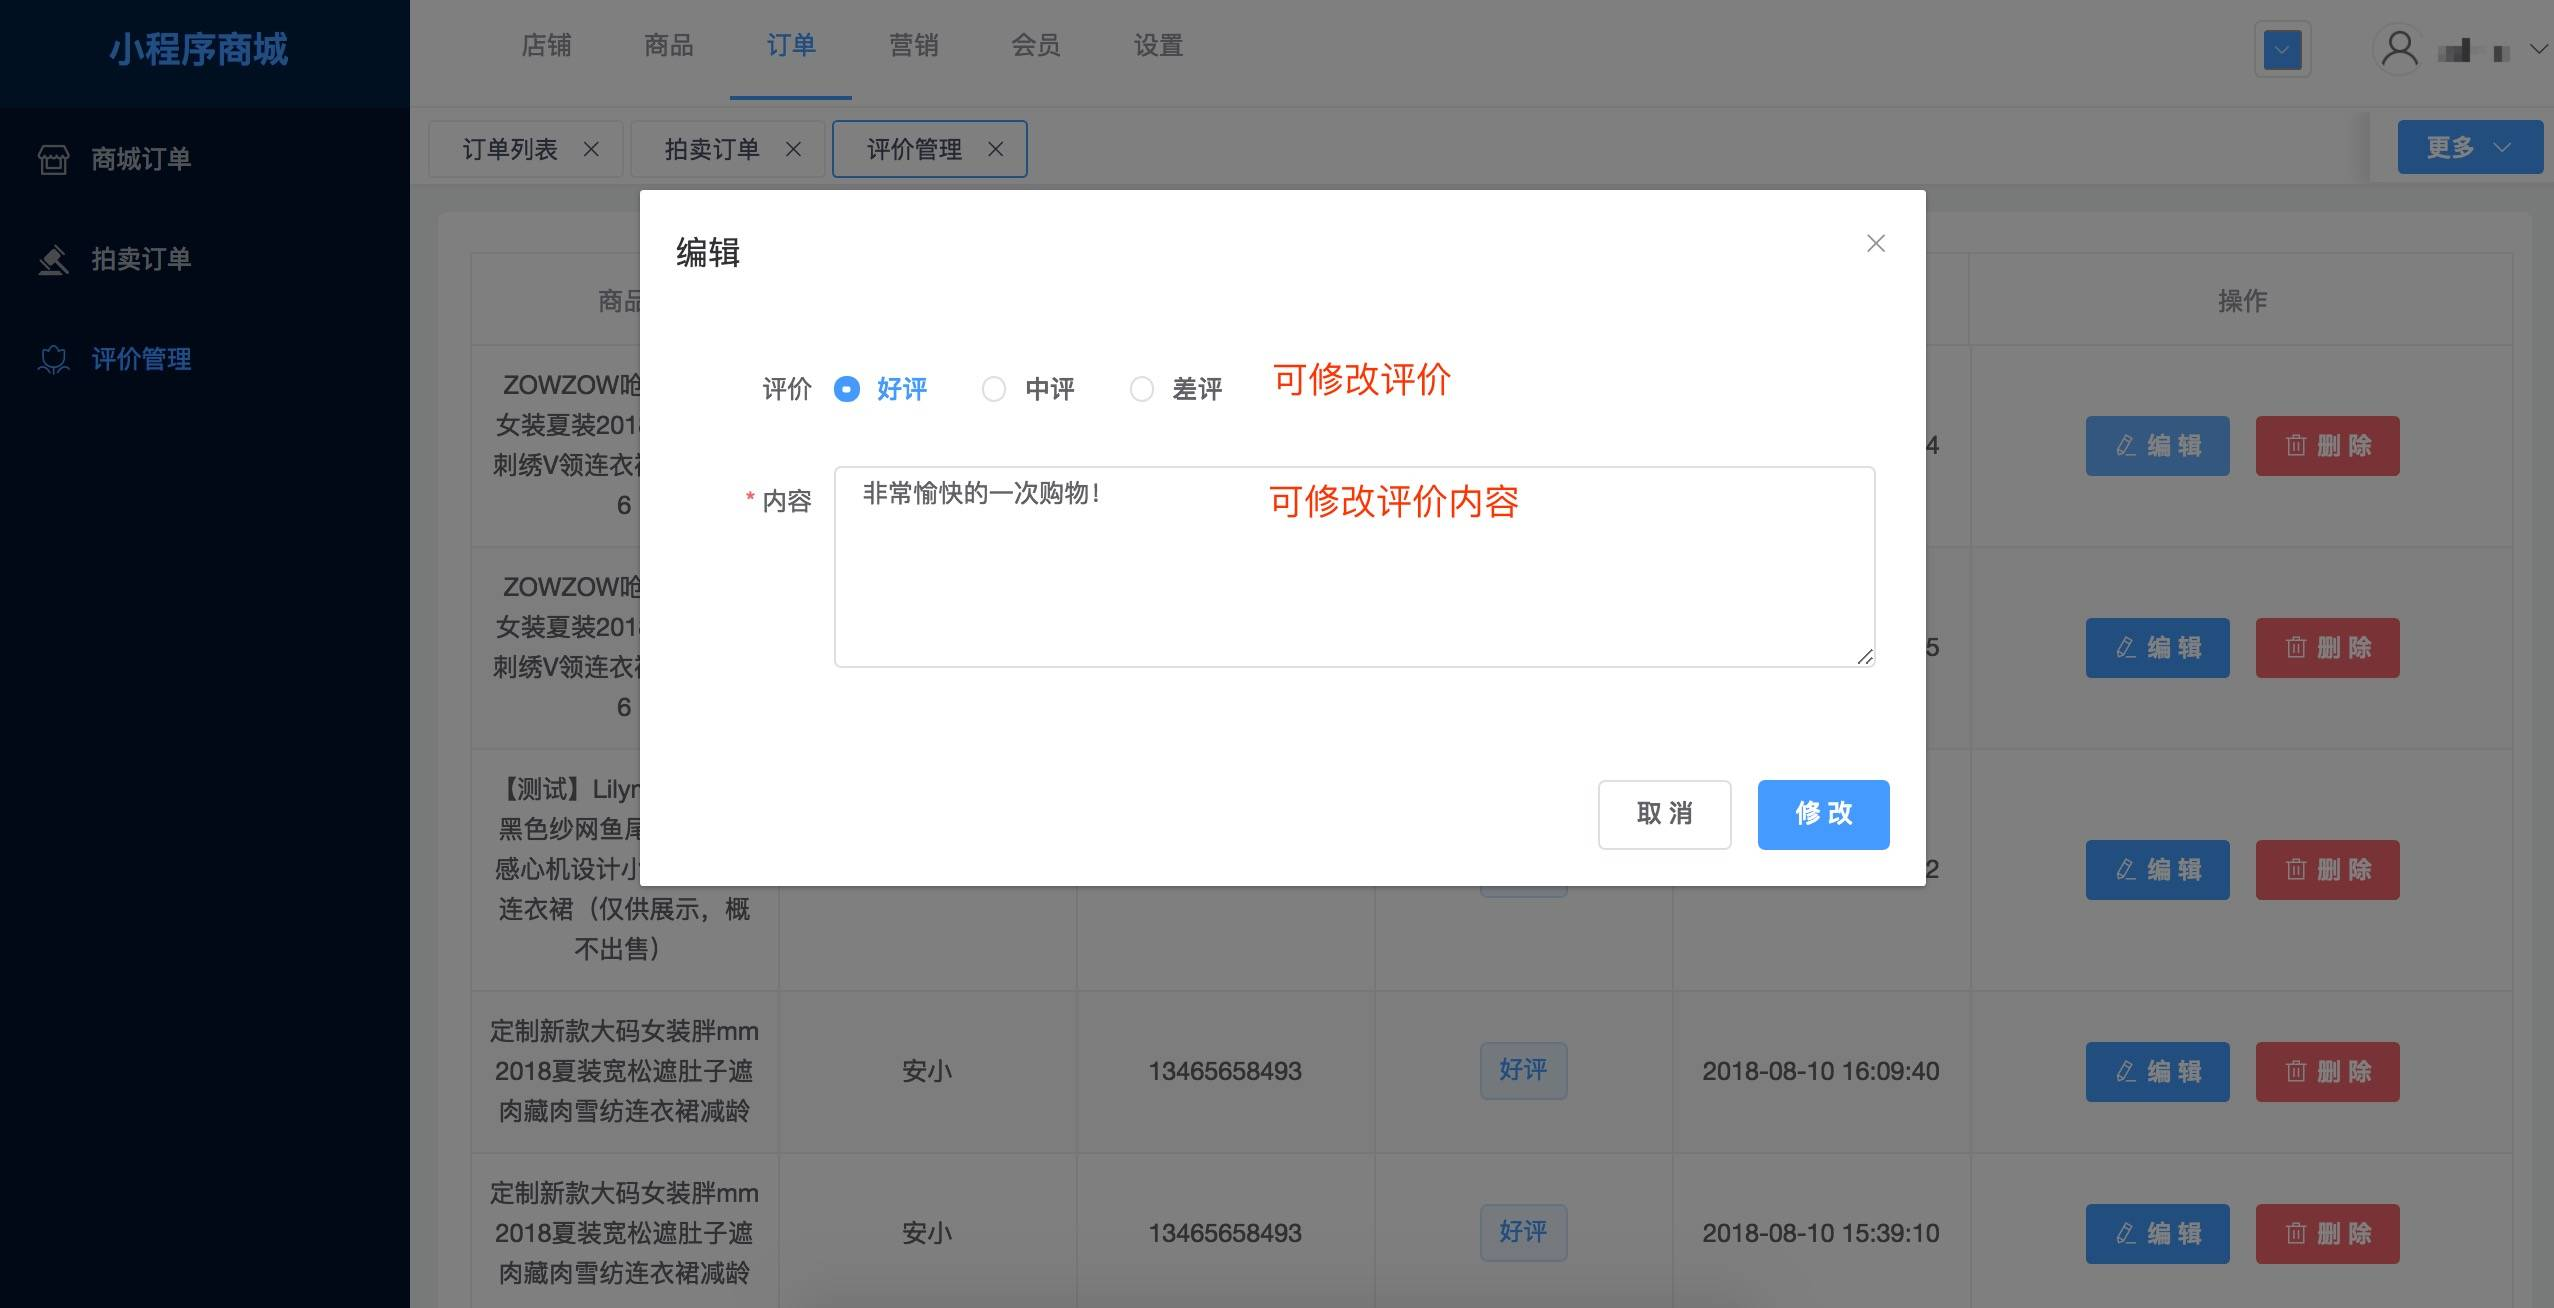Close the 订单列表 tab
The width and height of the screenshot is (2554, 1308).
coord(591,149)
